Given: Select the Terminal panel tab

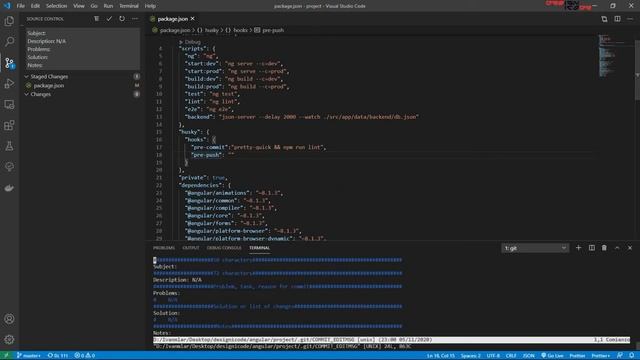Looking at the screenshot, I should tap(259, 248).
